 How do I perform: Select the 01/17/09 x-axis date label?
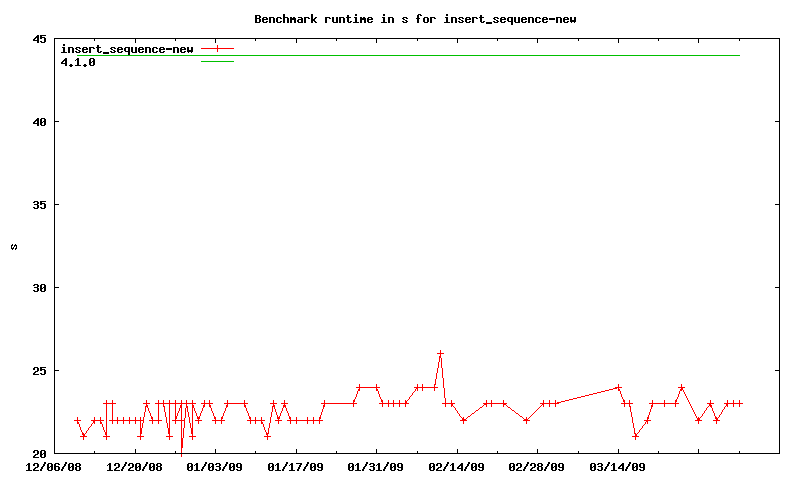coord(295,466)
